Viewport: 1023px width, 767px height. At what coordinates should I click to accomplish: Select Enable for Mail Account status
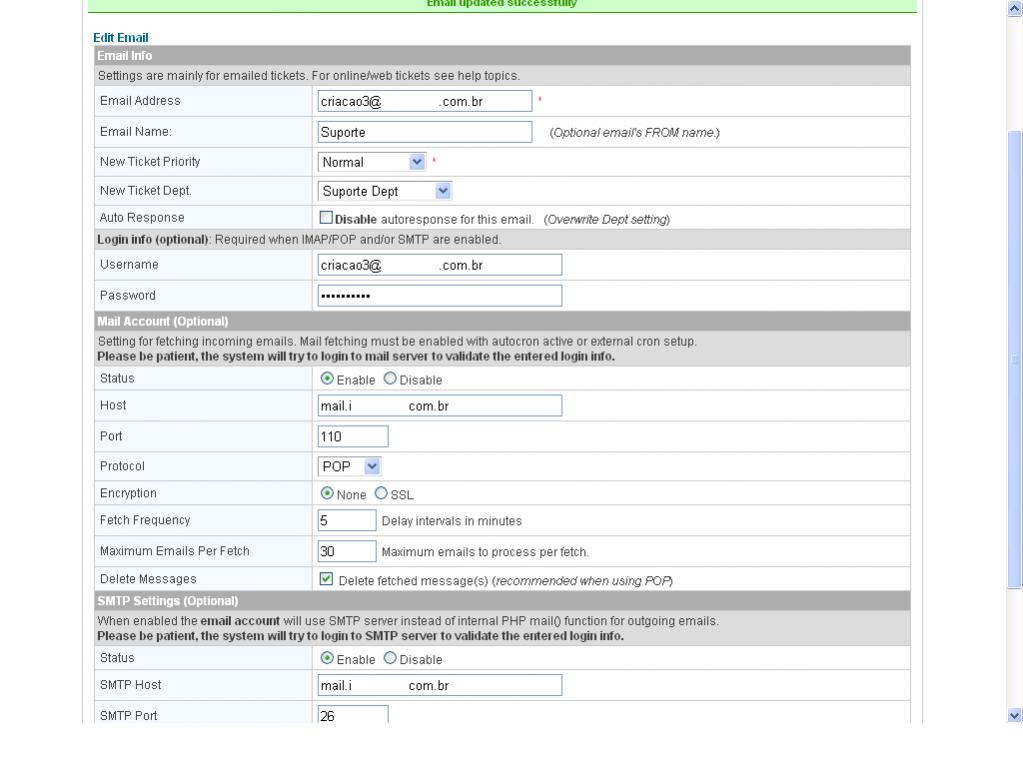point(327,379)
